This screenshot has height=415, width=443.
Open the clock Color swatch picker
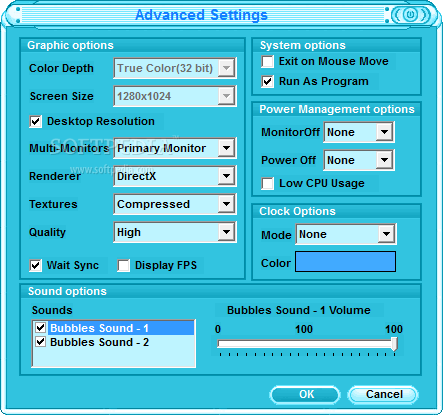pos(346,262)
